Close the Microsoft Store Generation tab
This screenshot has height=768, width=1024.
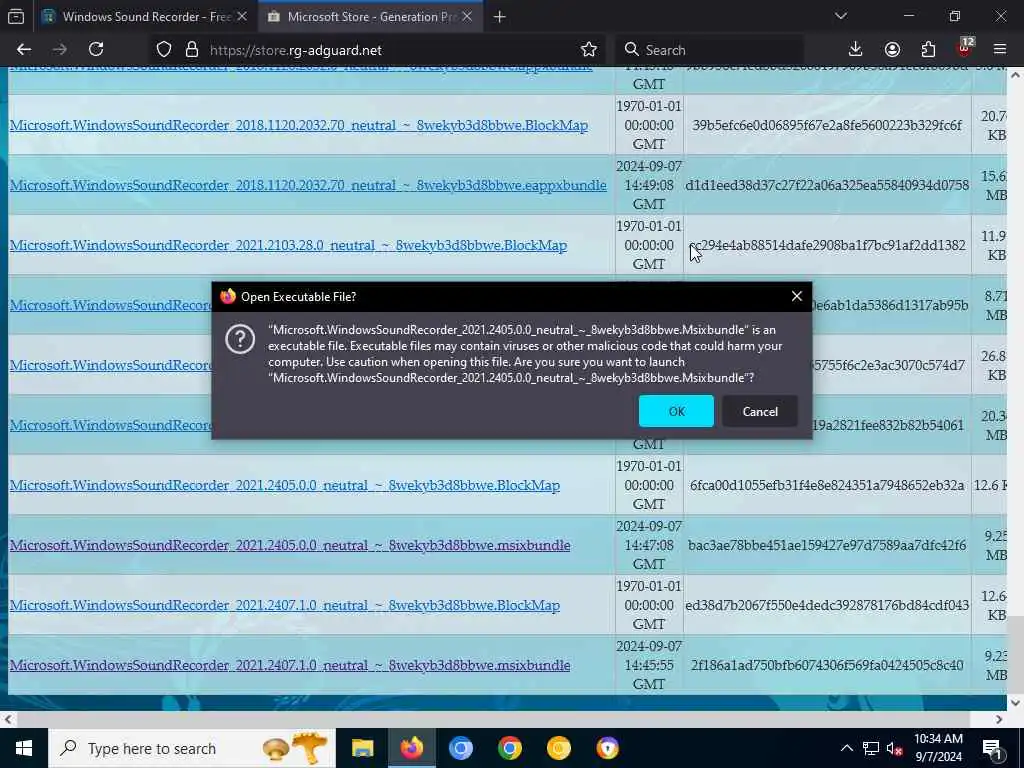coord(467,17)
